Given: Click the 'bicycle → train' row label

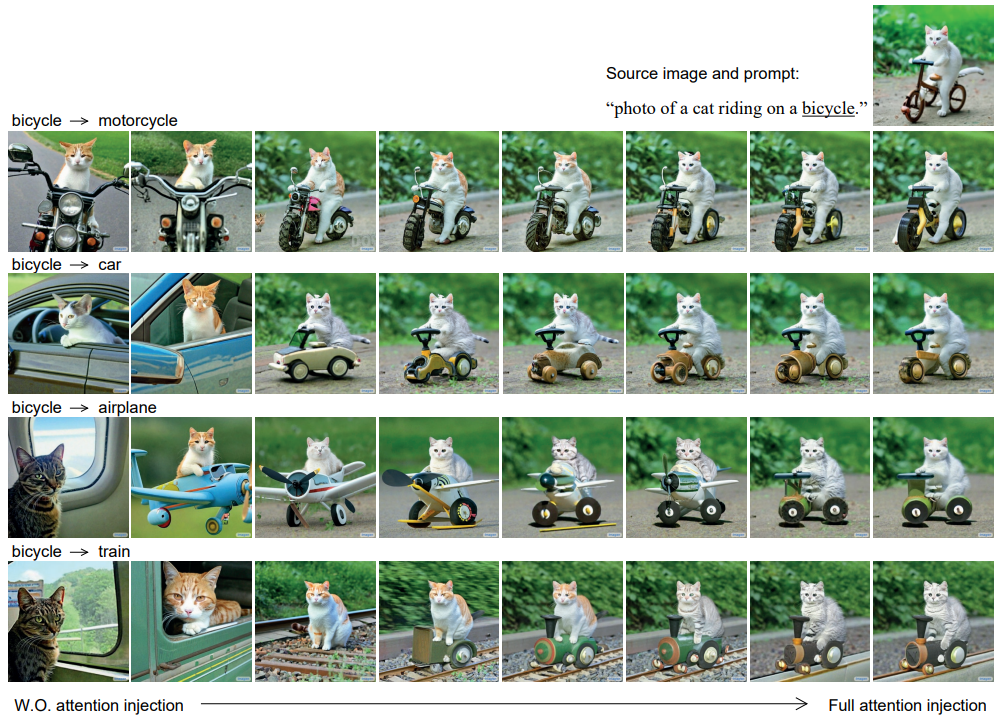Looking at the screenshot, I should [x=70, y=551].
